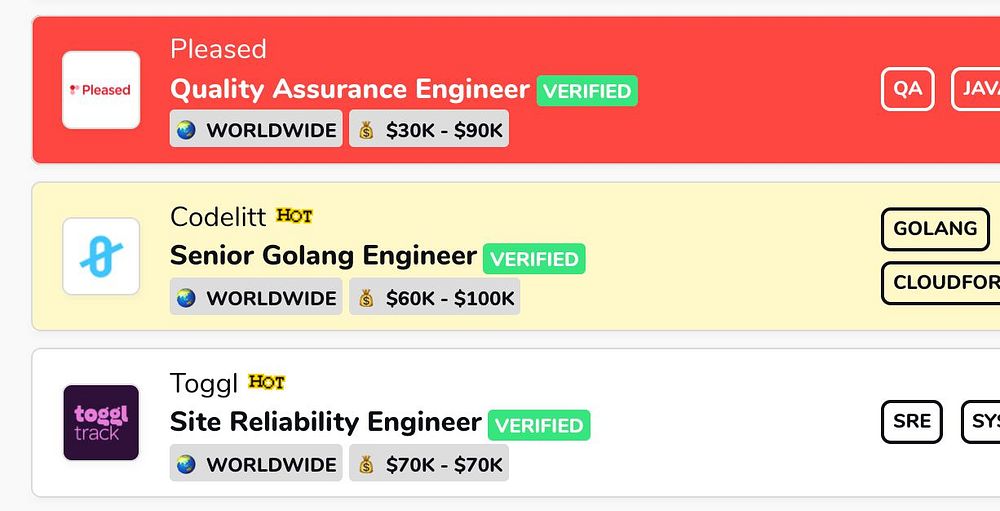Click the HOT badge beside Toggl
Viewport: 1000px width, 511px height.
pyautogui.click(x=267, y=382)
